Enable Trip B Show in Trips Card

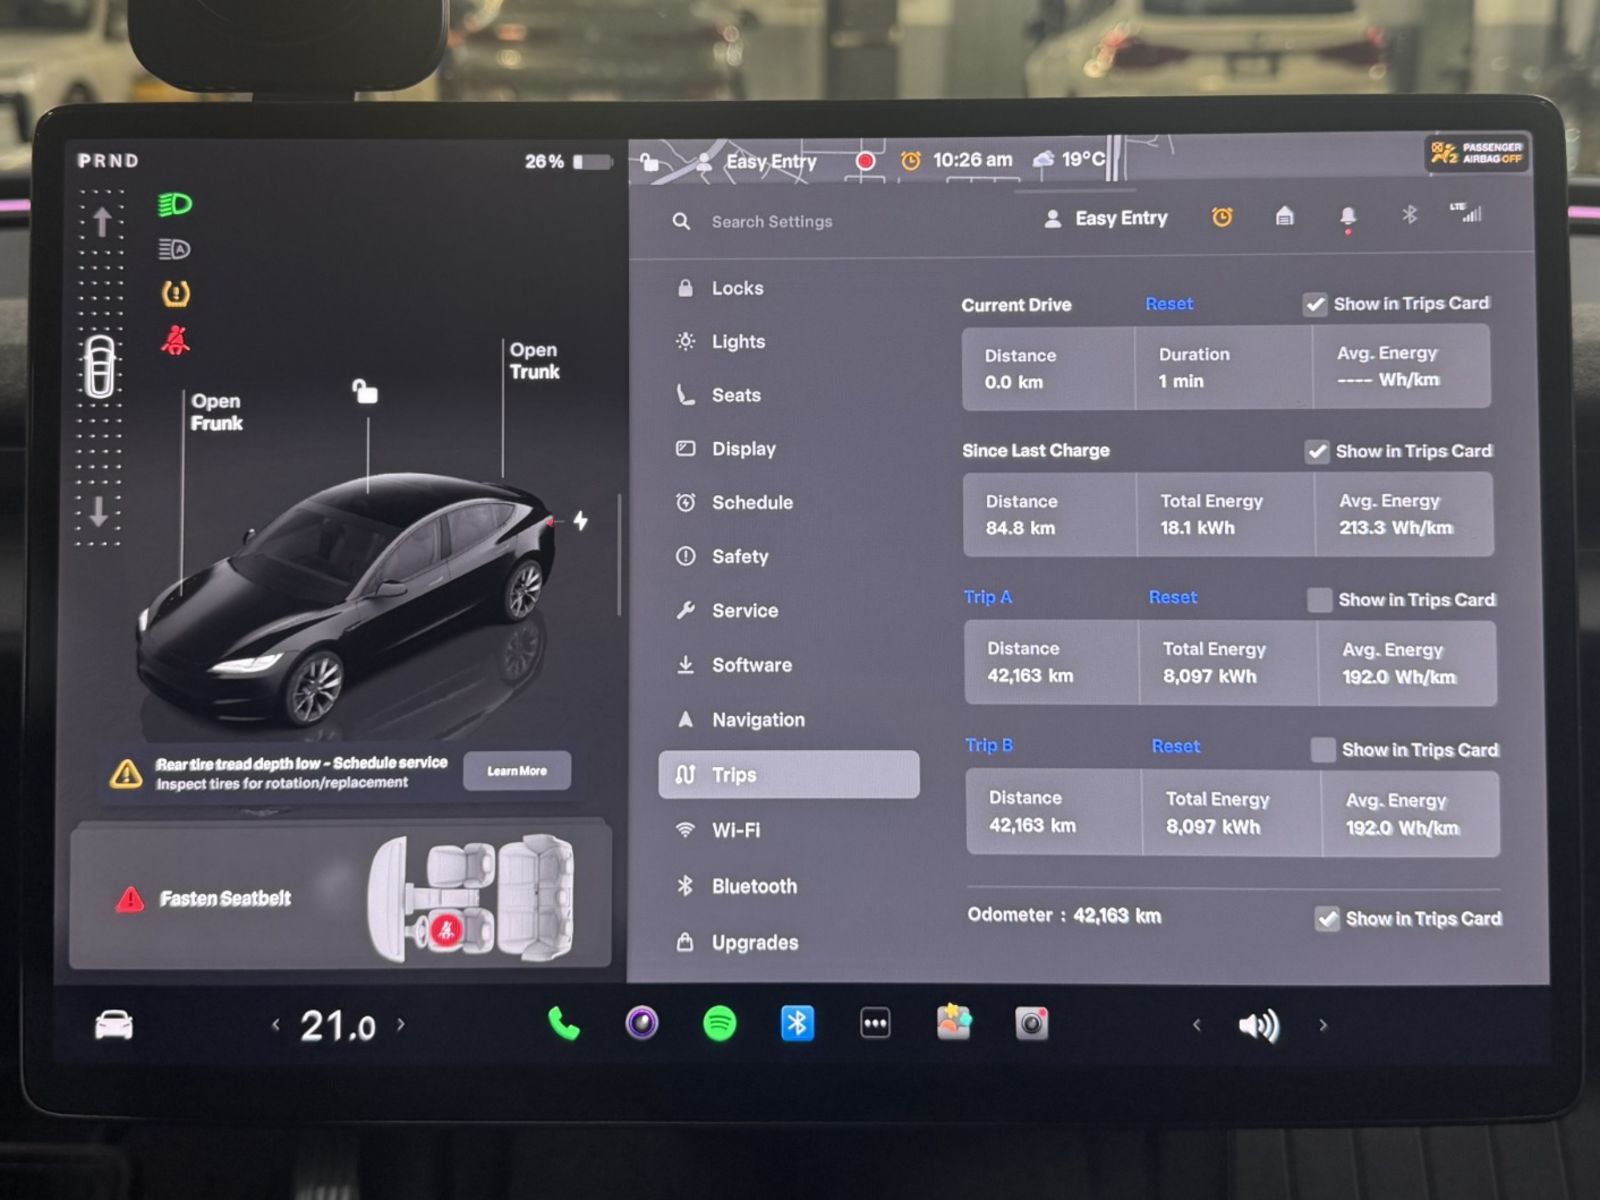(1323, 750)
